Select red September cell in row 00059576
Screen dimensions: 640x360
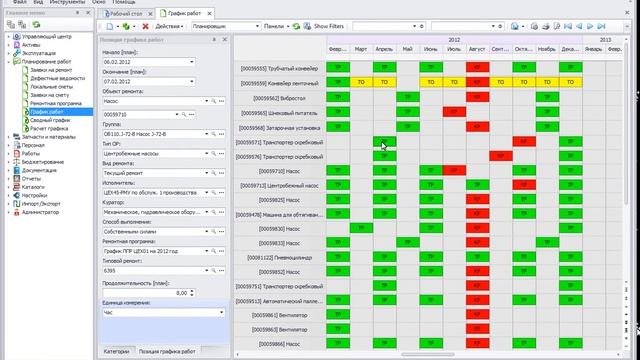tap(501, 156)
